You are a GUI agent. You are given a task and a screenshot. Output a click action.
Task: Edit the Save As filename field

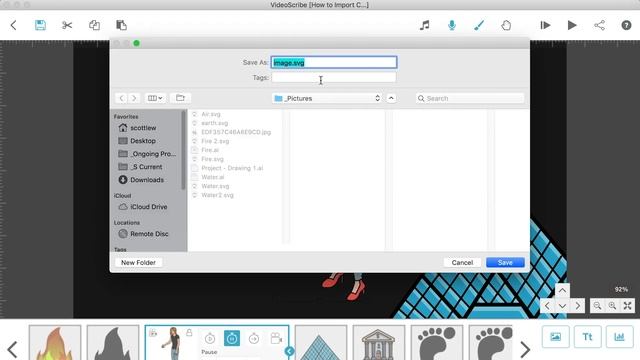[334, 62]
